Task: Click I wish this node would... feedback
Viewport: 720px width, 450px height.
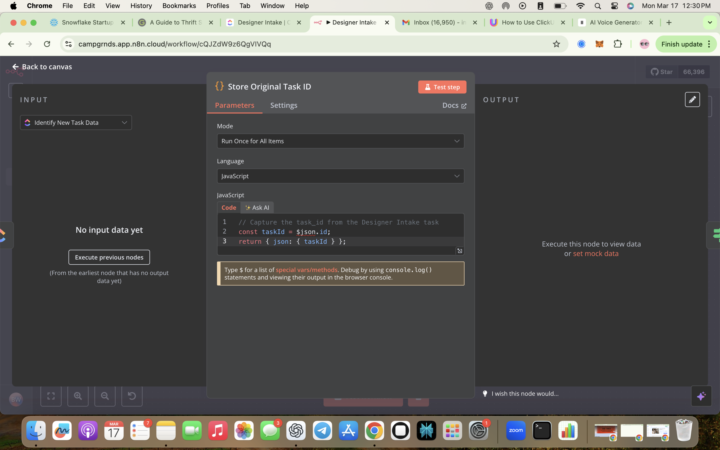Action: 520,394
